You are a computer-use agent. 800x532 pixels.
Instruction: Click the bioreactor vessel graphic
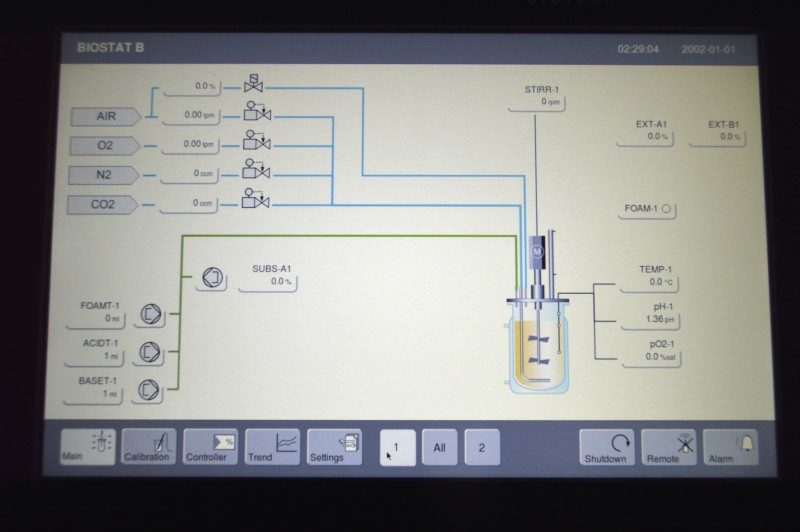pos(539,345)
